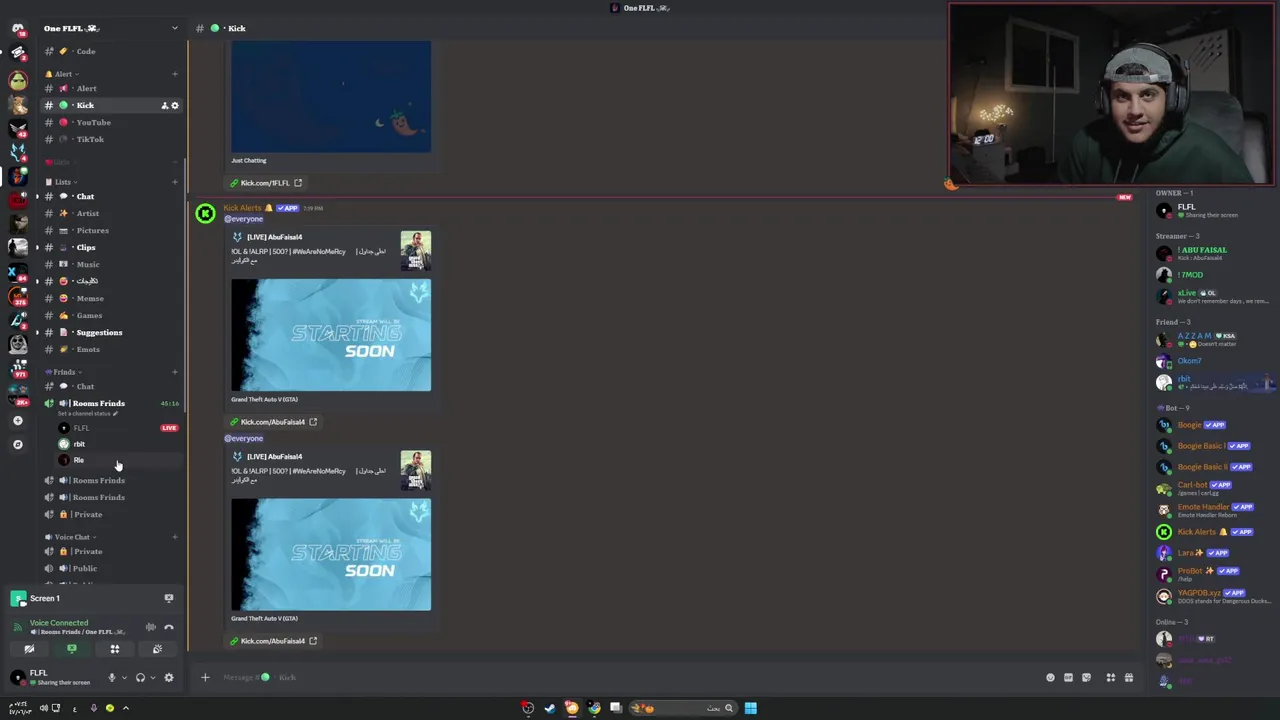Open noise suppression waveform icon
This screenshot has height=720, width=1280.
(x=150, y=627)
